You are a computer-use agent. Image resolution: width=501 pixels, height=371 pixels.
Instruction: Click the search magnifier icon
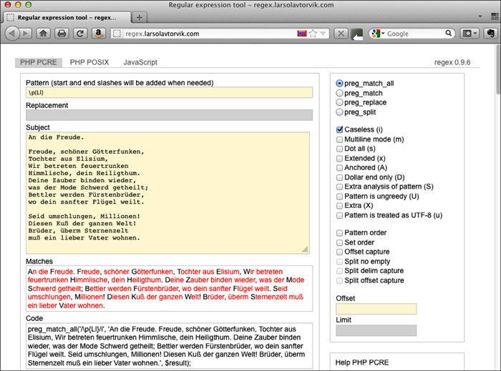[449, 33]
